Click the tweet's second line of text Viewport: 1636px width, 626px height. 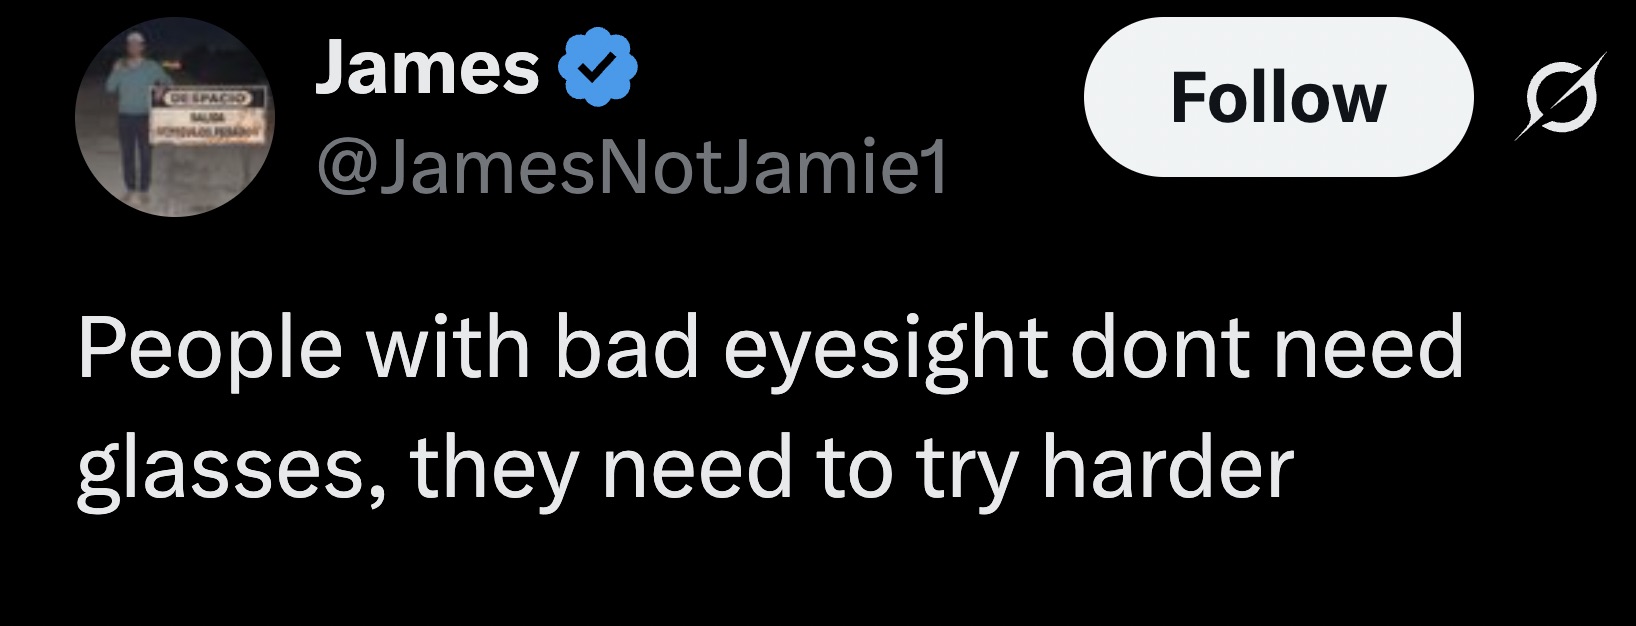[685, 468]
